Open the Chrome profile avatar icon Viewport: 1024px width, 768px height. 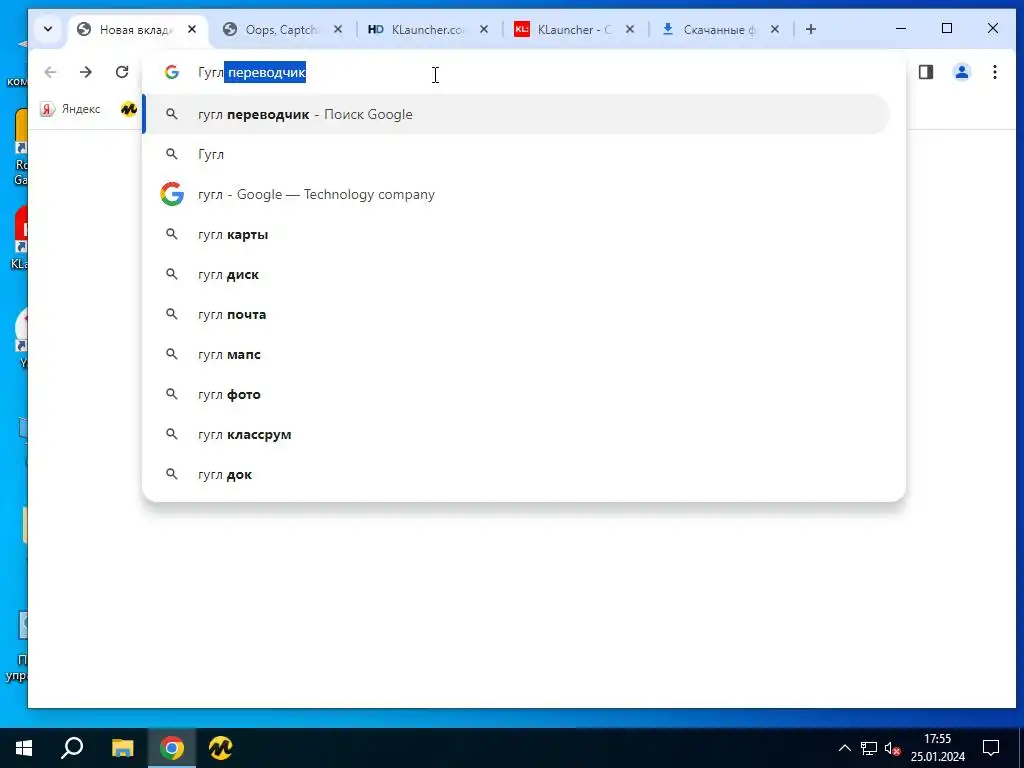pyautogui.click(x=961, y=72)
